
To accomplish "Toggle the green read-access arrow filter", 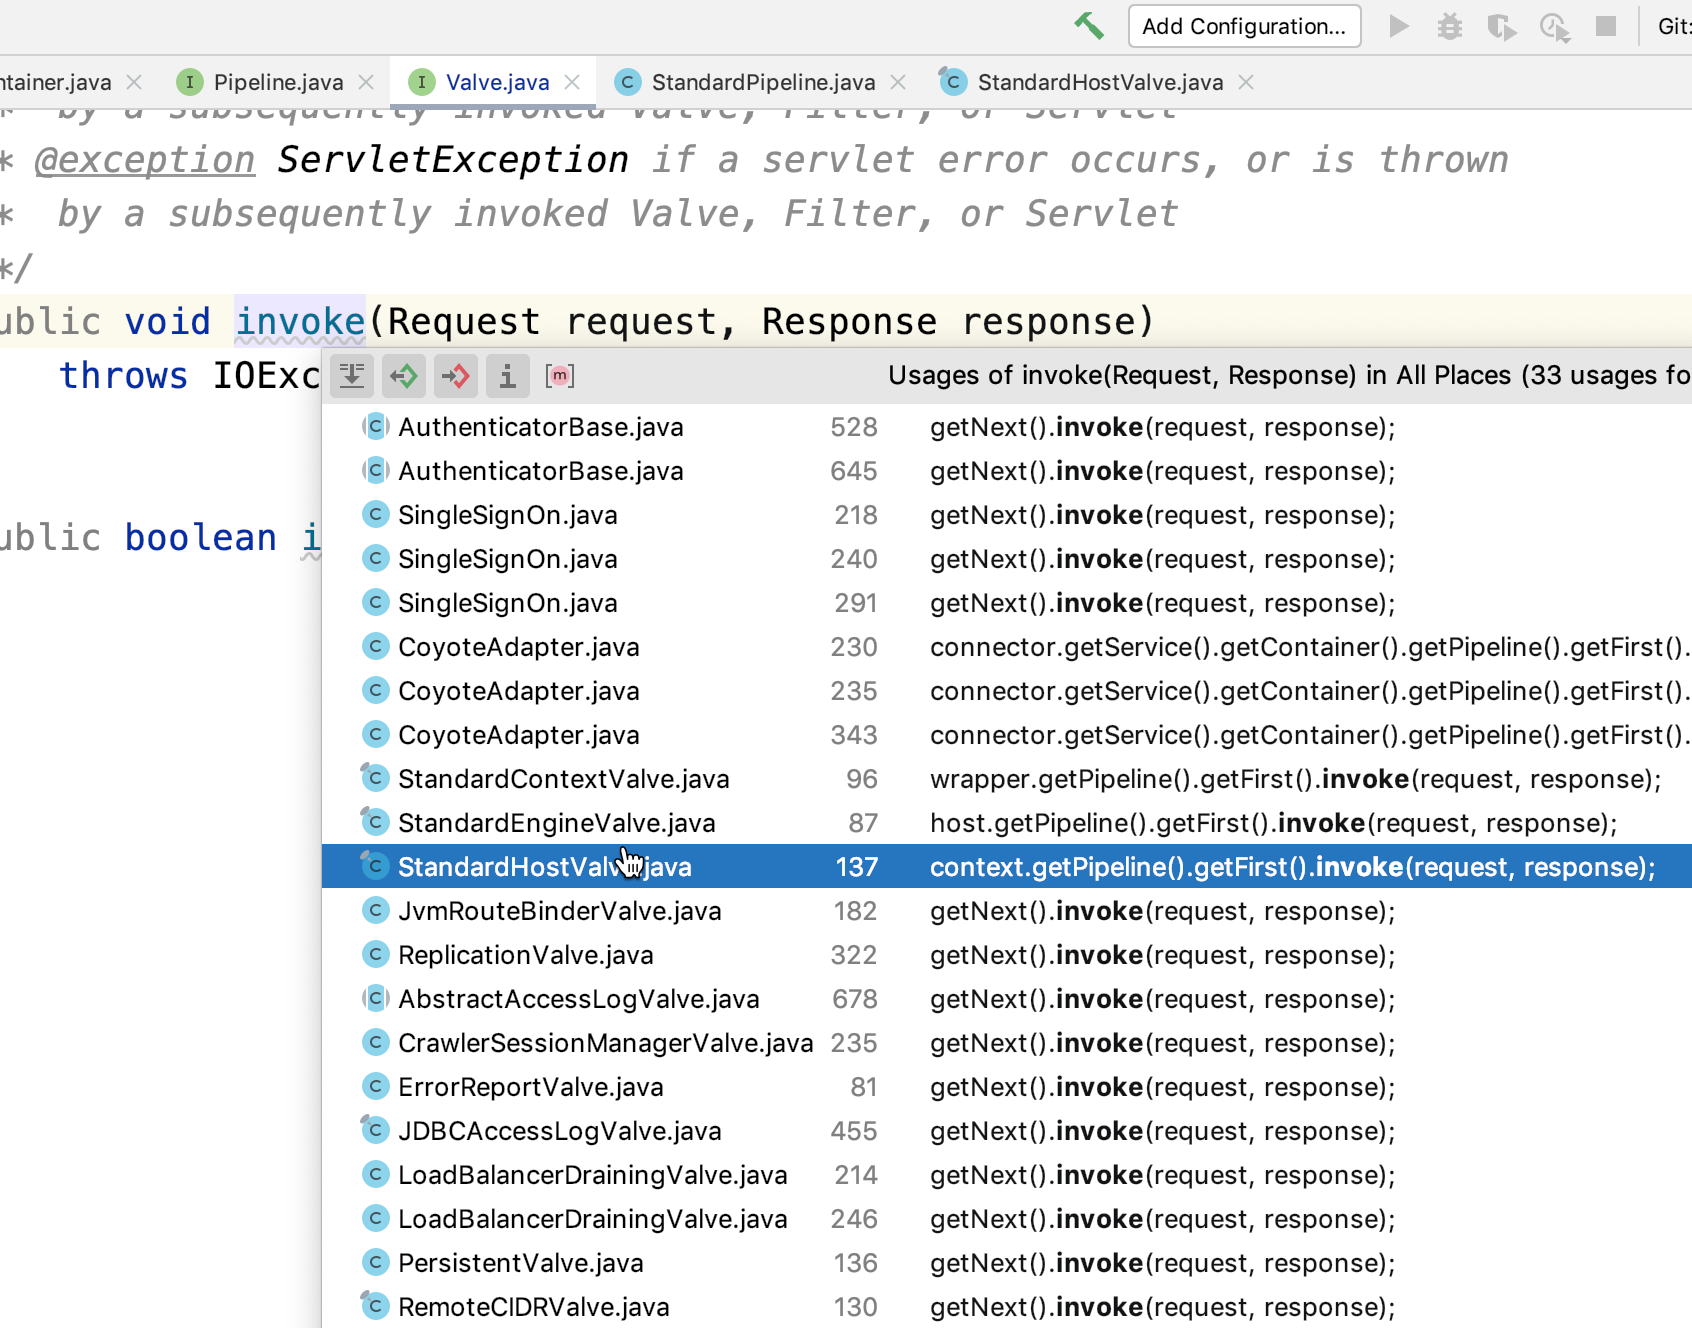I will tap(404, 376).
